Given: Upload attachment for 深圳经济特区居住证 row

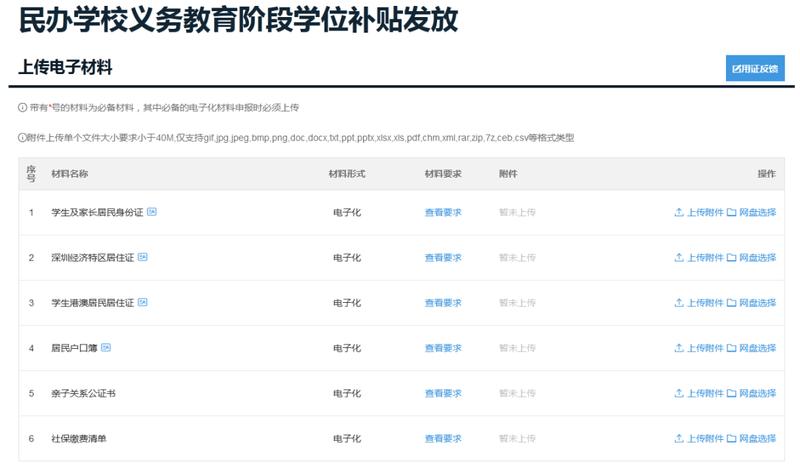Looking at the screenshot, I should [698, 258].
